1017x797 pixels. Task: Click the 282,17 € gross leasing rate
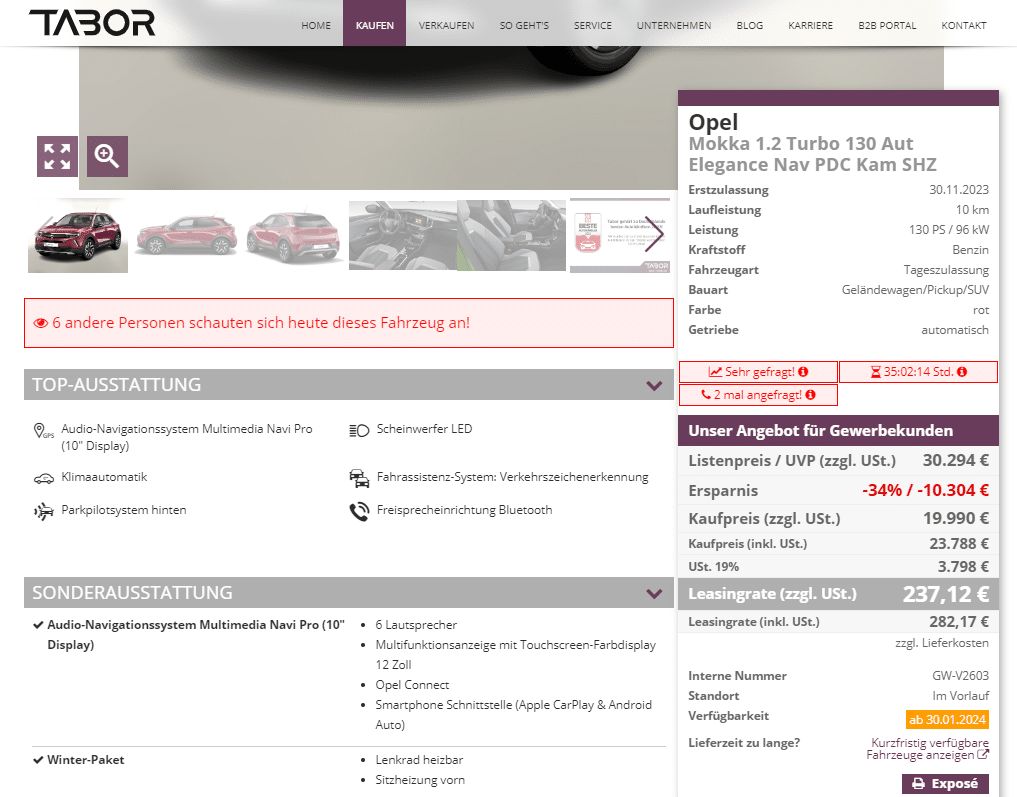tap(959, 622)
